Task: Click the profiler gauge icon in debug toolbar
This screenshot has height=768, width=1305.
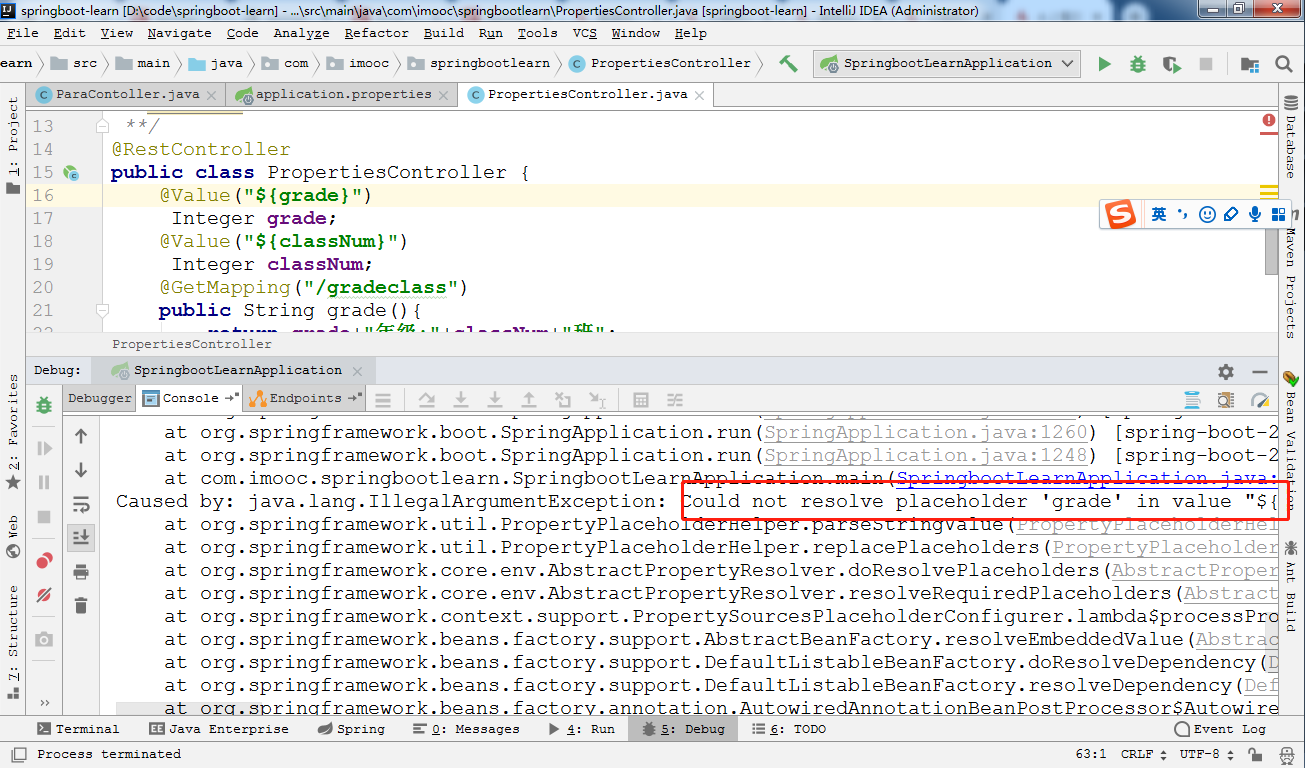Action: tap(1260, 400)
